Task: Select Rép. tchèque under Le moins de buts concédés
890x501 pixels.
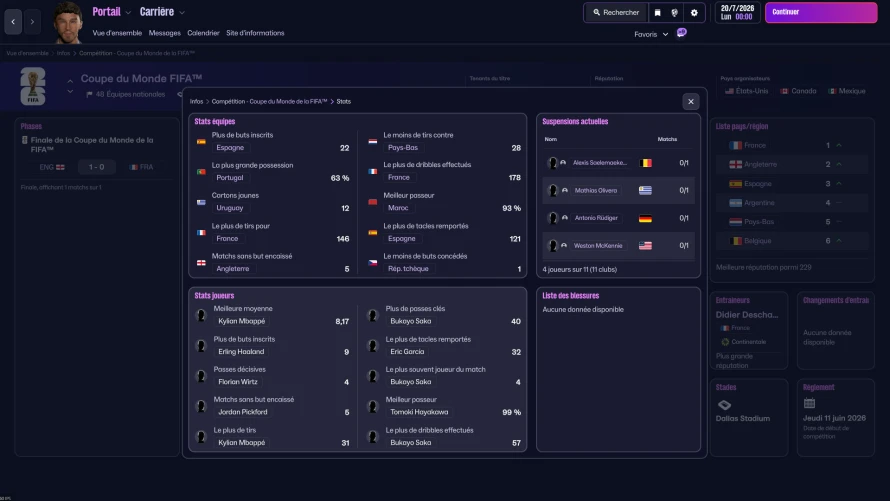Action: tap(408, 268)
